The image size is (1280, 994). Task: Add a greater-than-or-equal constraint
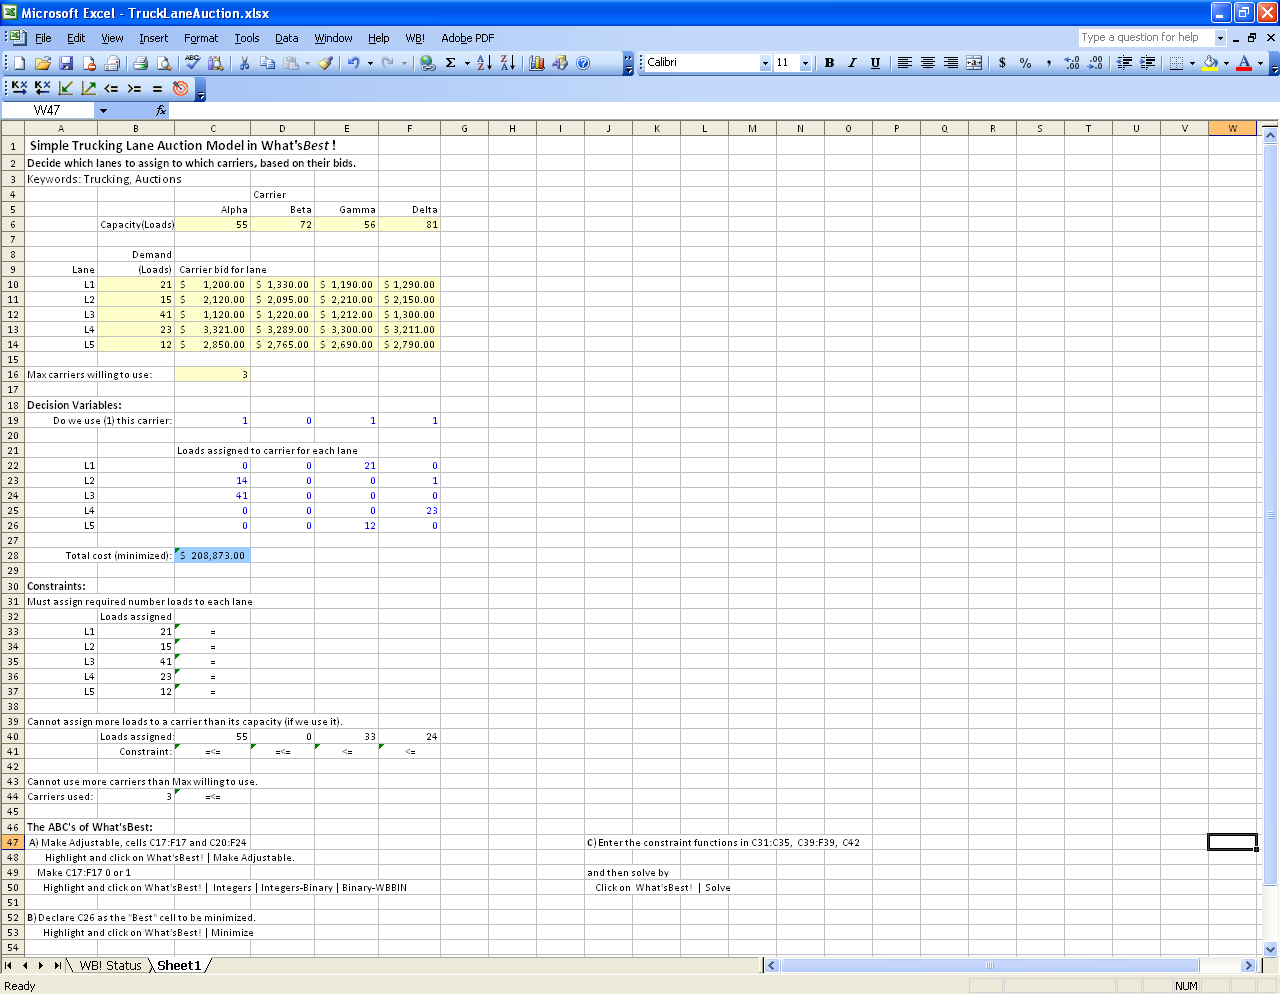[134, 88]
